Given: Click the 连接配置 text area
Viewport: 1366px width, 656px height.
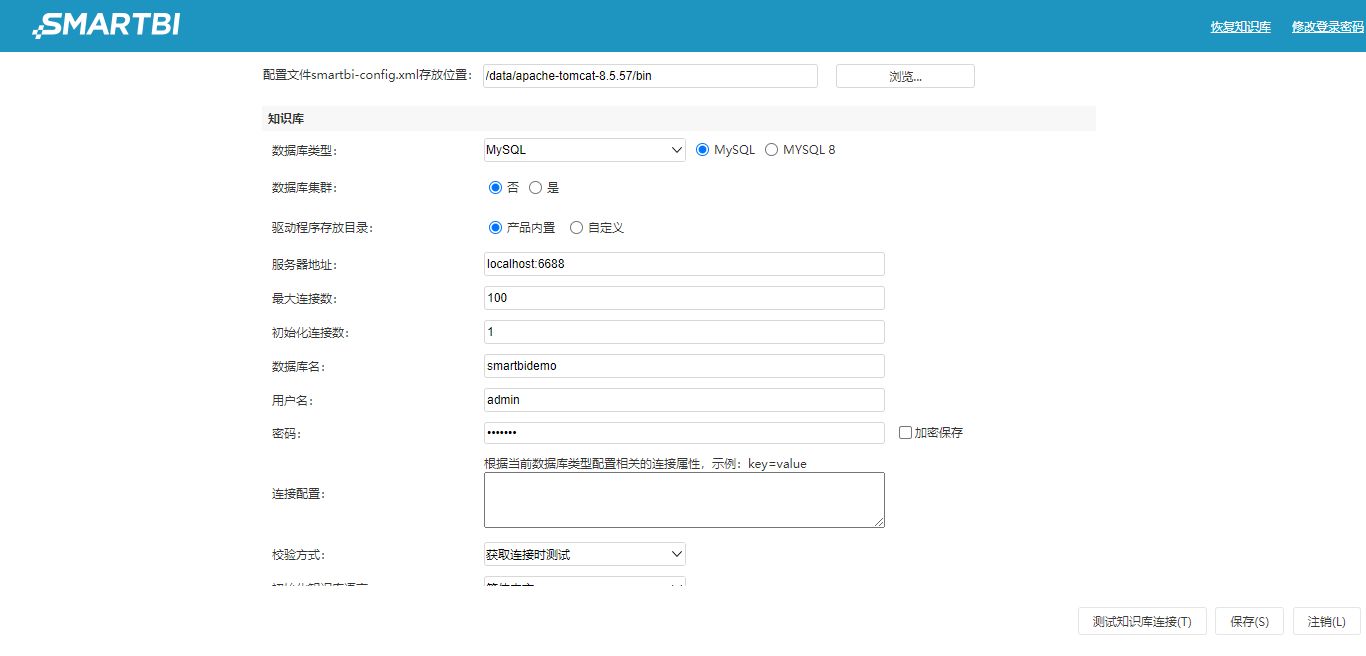Looking at the screenshot, I should click(683, 499).
